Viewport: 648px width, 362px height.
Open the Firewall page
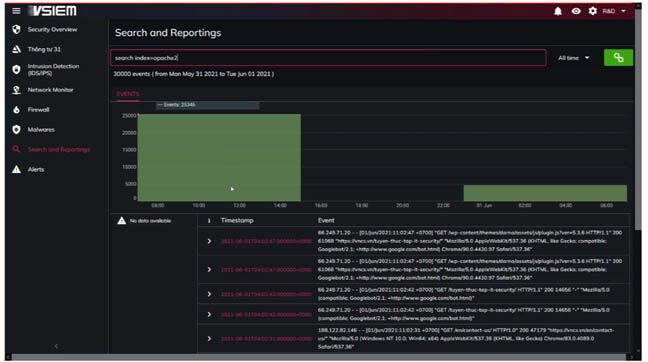(38, 110)
